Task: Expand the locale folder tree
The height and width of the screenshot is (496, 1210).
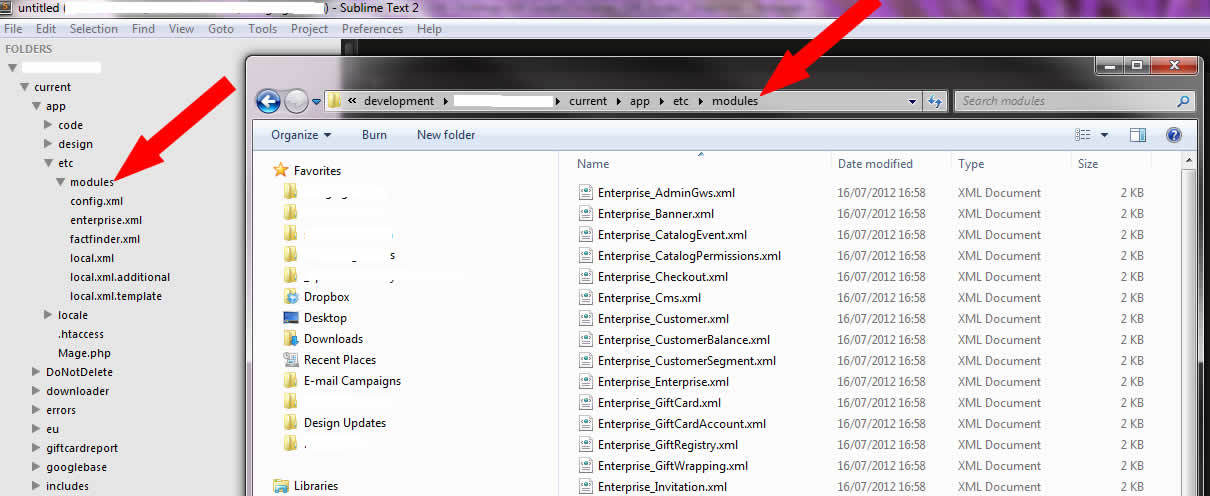Action: point(49,315)
